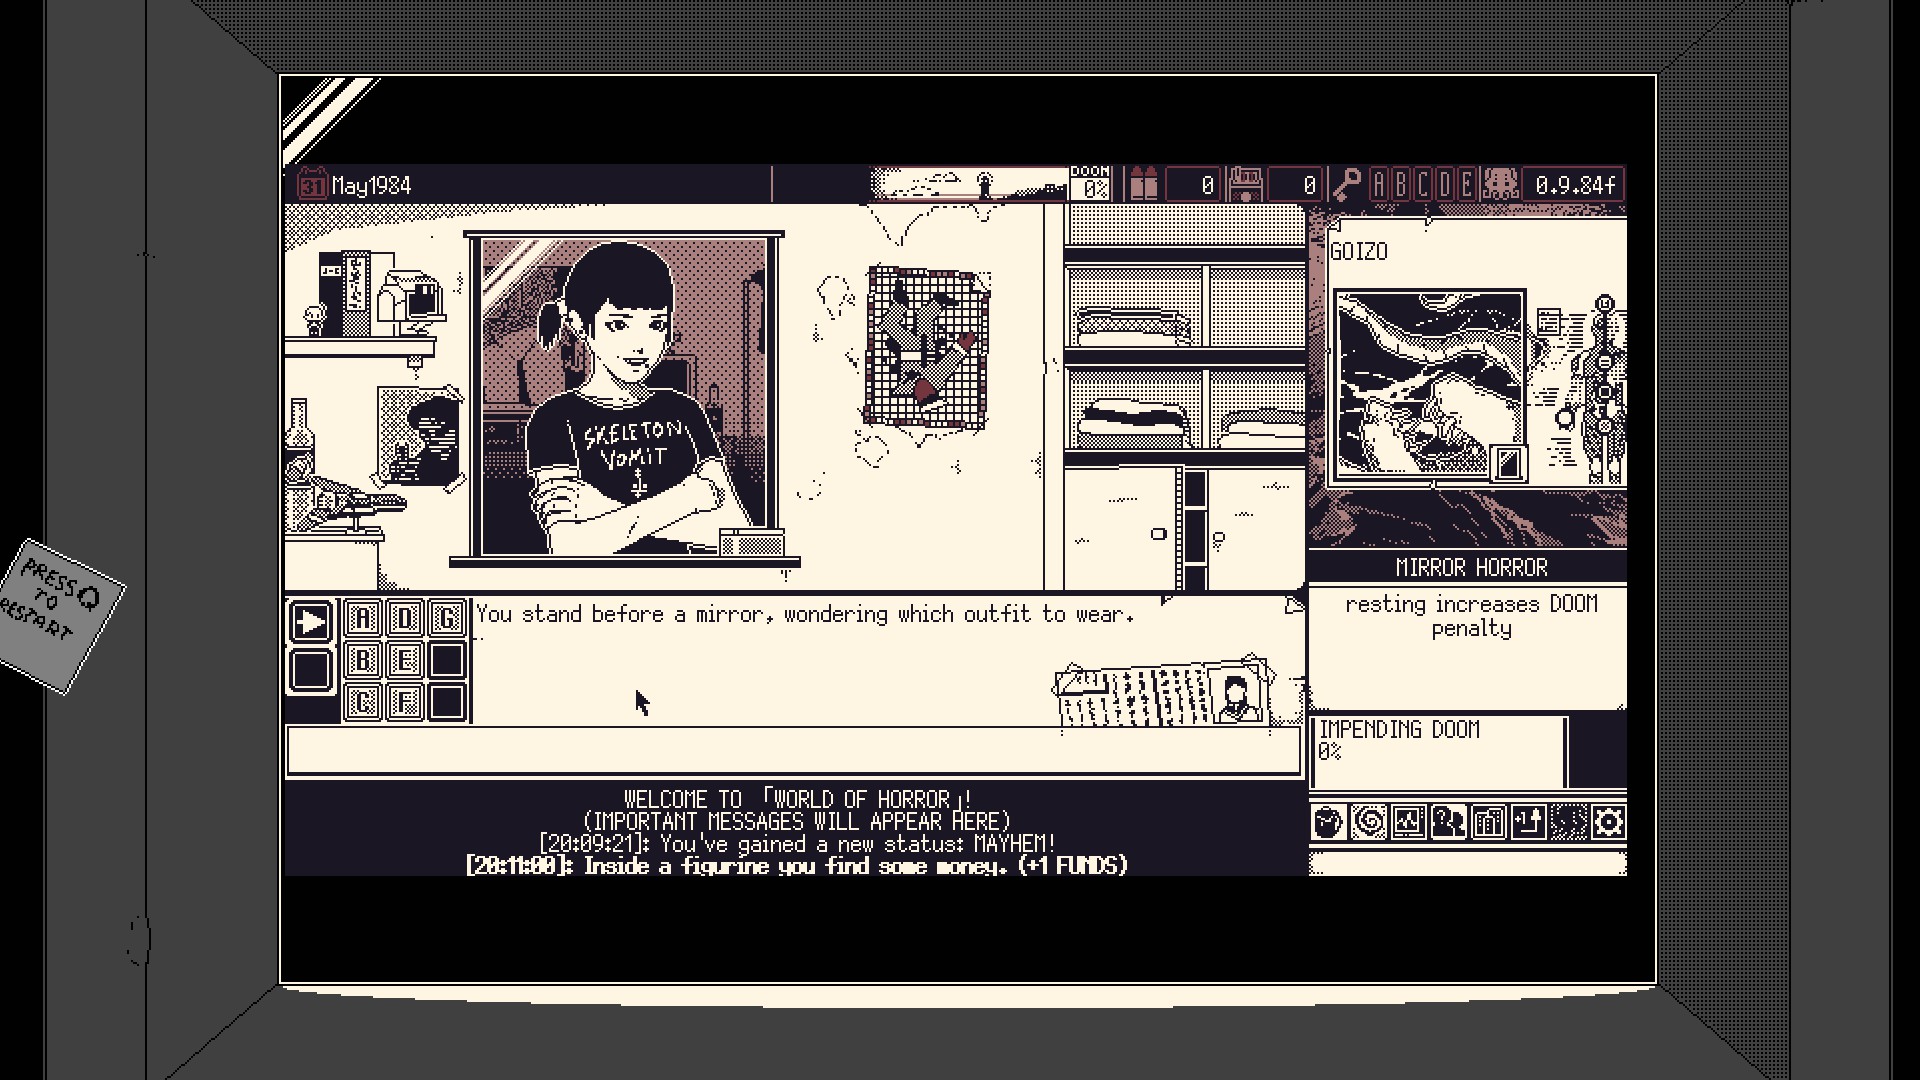The height and width of the screenshot is (1080, 1920).
Task: Choose outfit option A
Action: coord(363,619)
